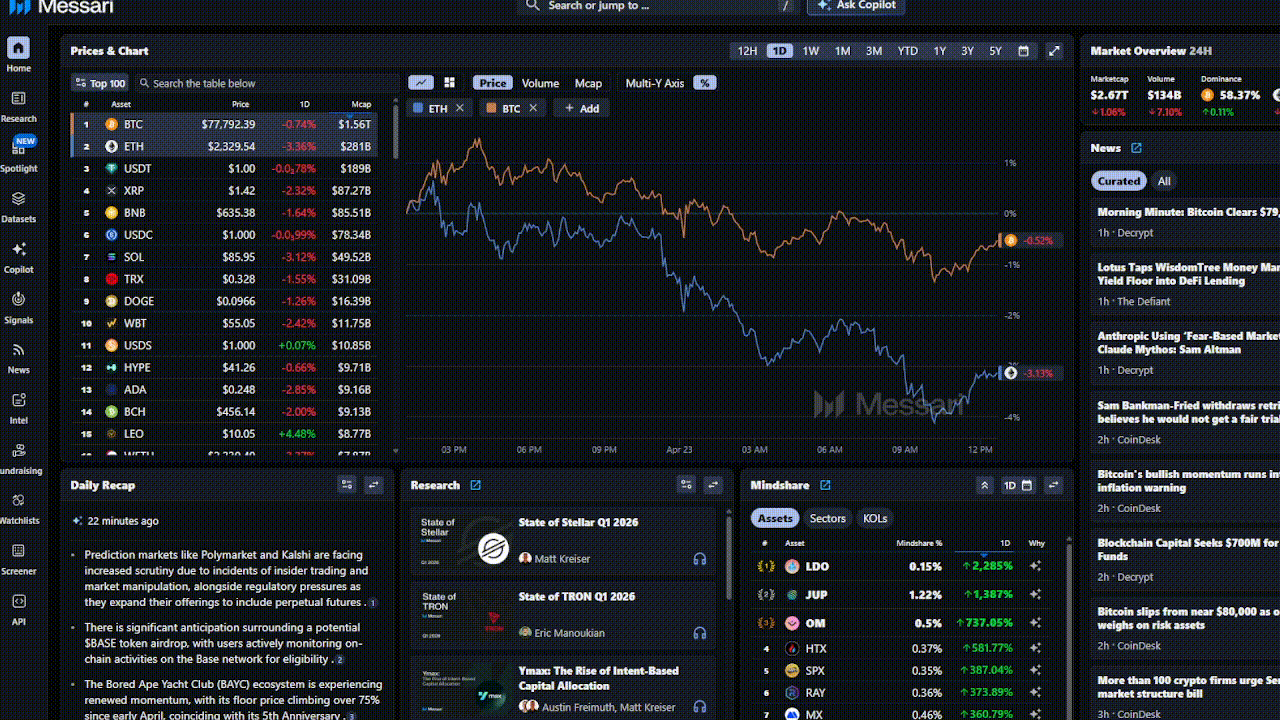1280x720 pixels.
Task: Open the Mindshare panel external link icon
Action: point(825,485)
